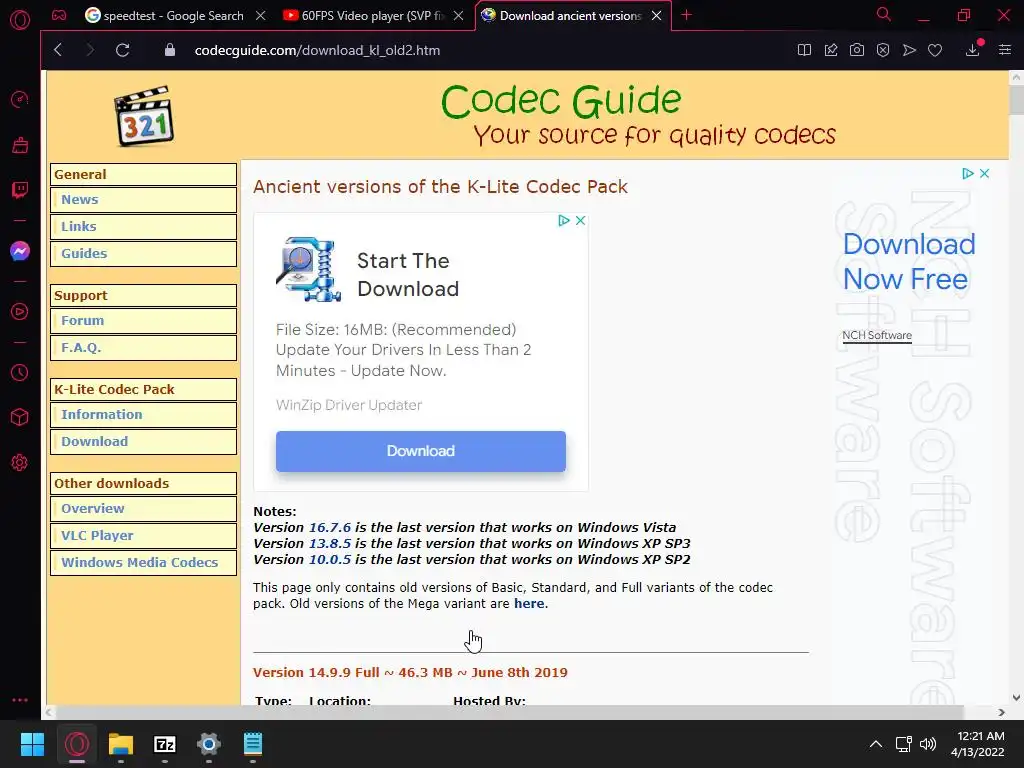Click the vertical scrollbar down arrow

coord(1016,697)
